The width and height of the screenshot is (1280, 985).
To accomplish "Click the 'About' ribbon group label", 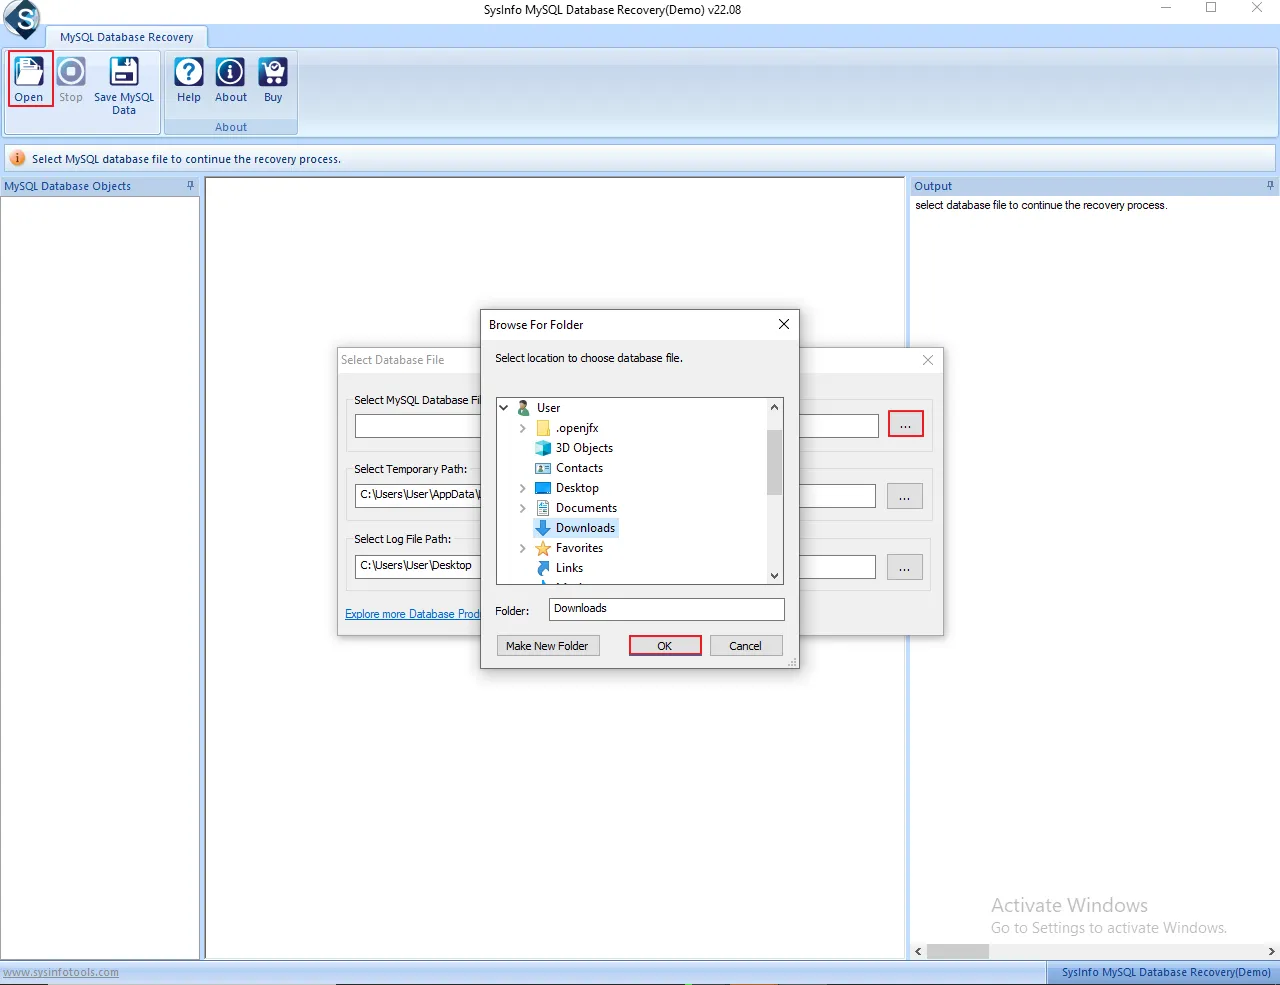I will pos(231,127).
